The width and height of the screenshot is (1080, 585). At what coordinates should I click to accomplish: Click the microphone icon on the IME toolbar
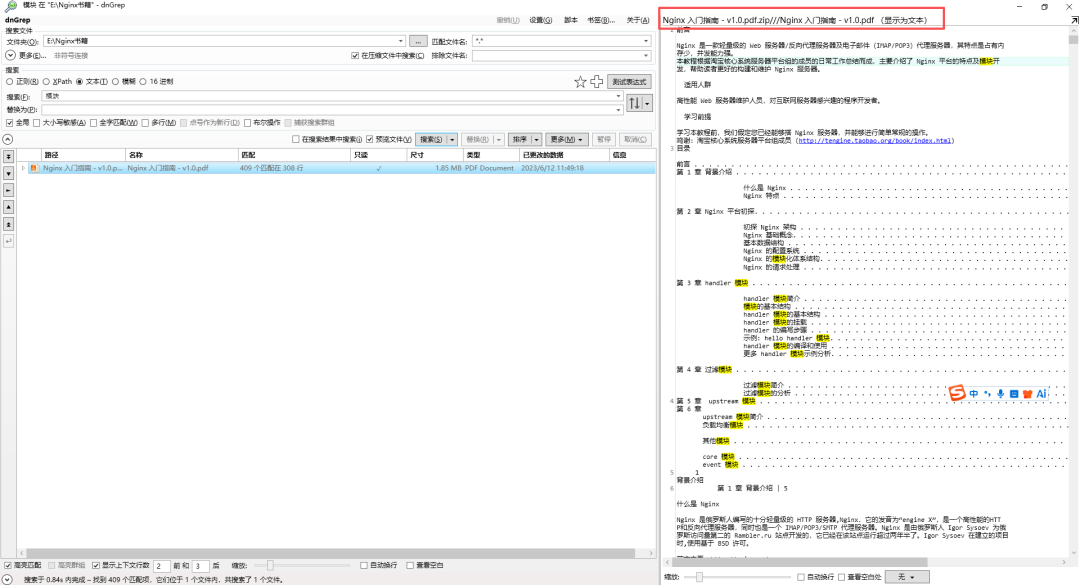coord(1000,393)
